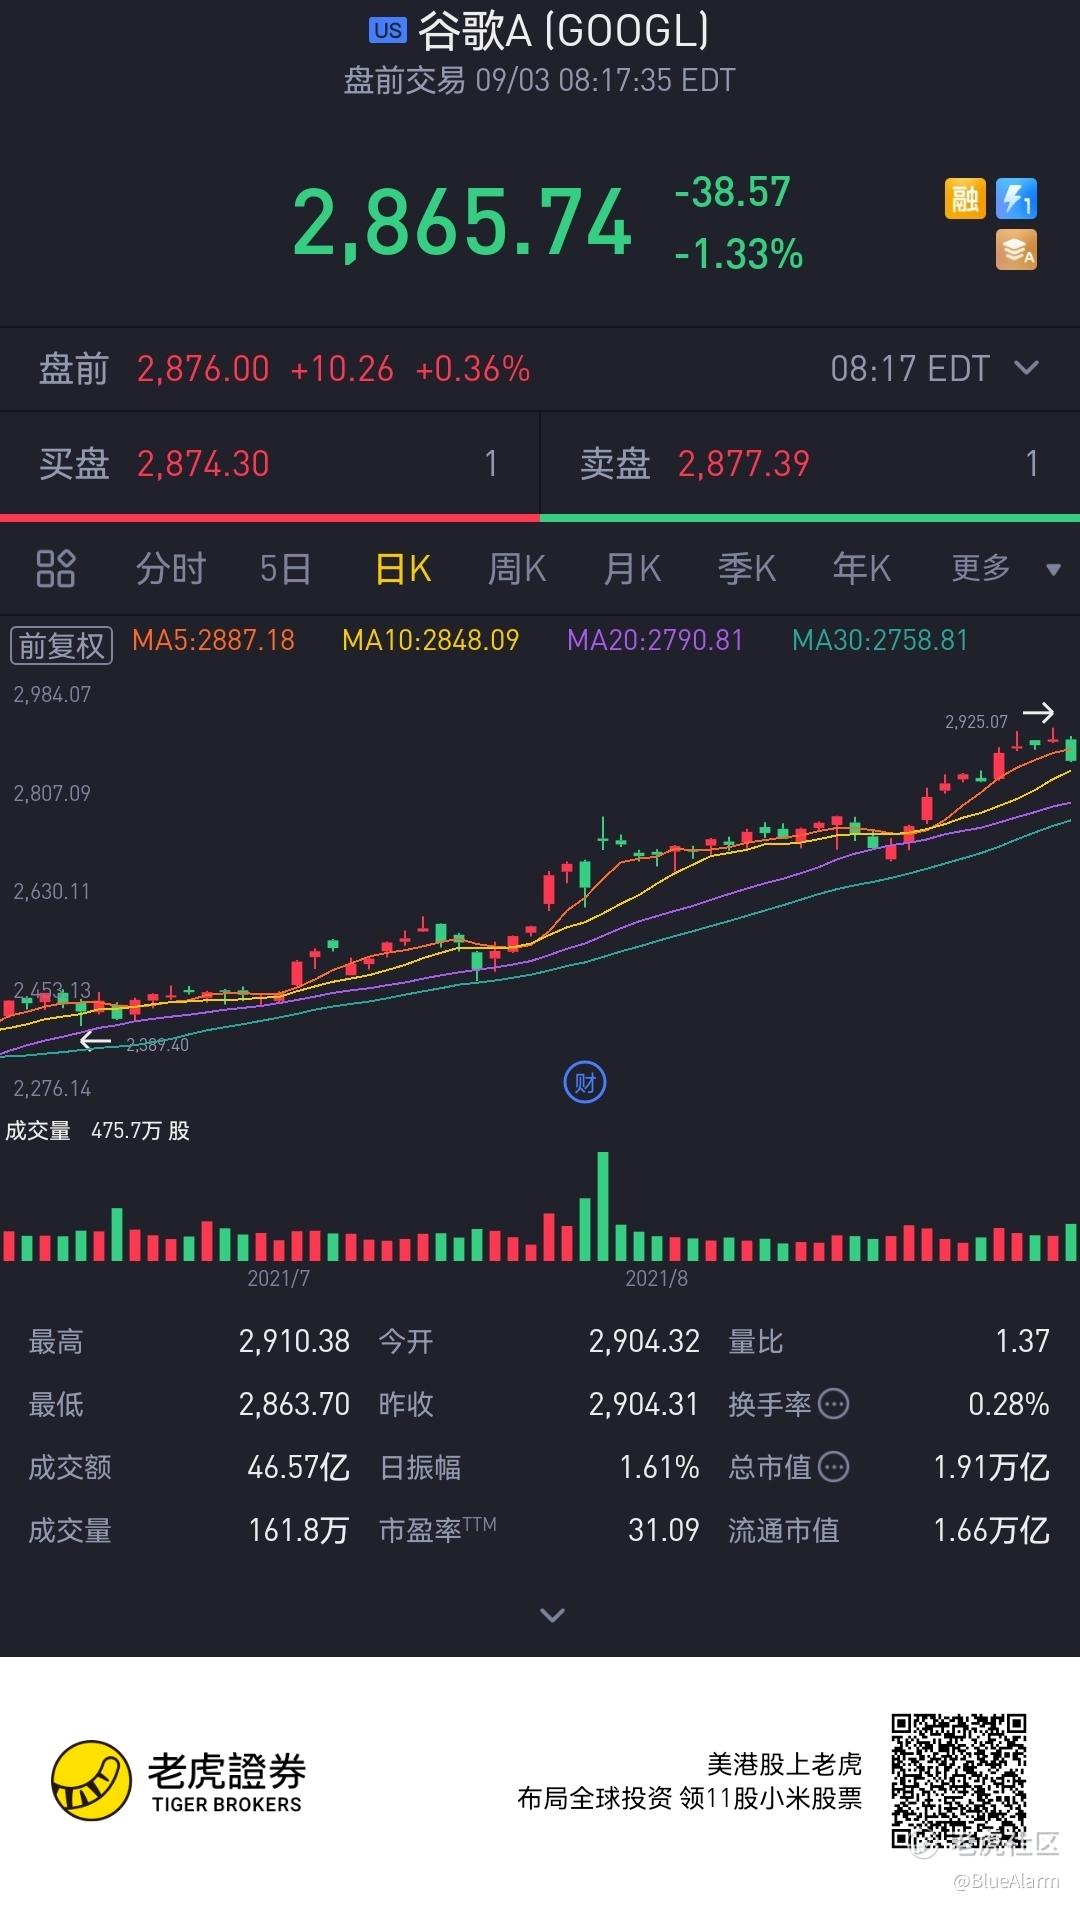Tap the 卖盘 ask price 2,877.39

click(744, 464)
